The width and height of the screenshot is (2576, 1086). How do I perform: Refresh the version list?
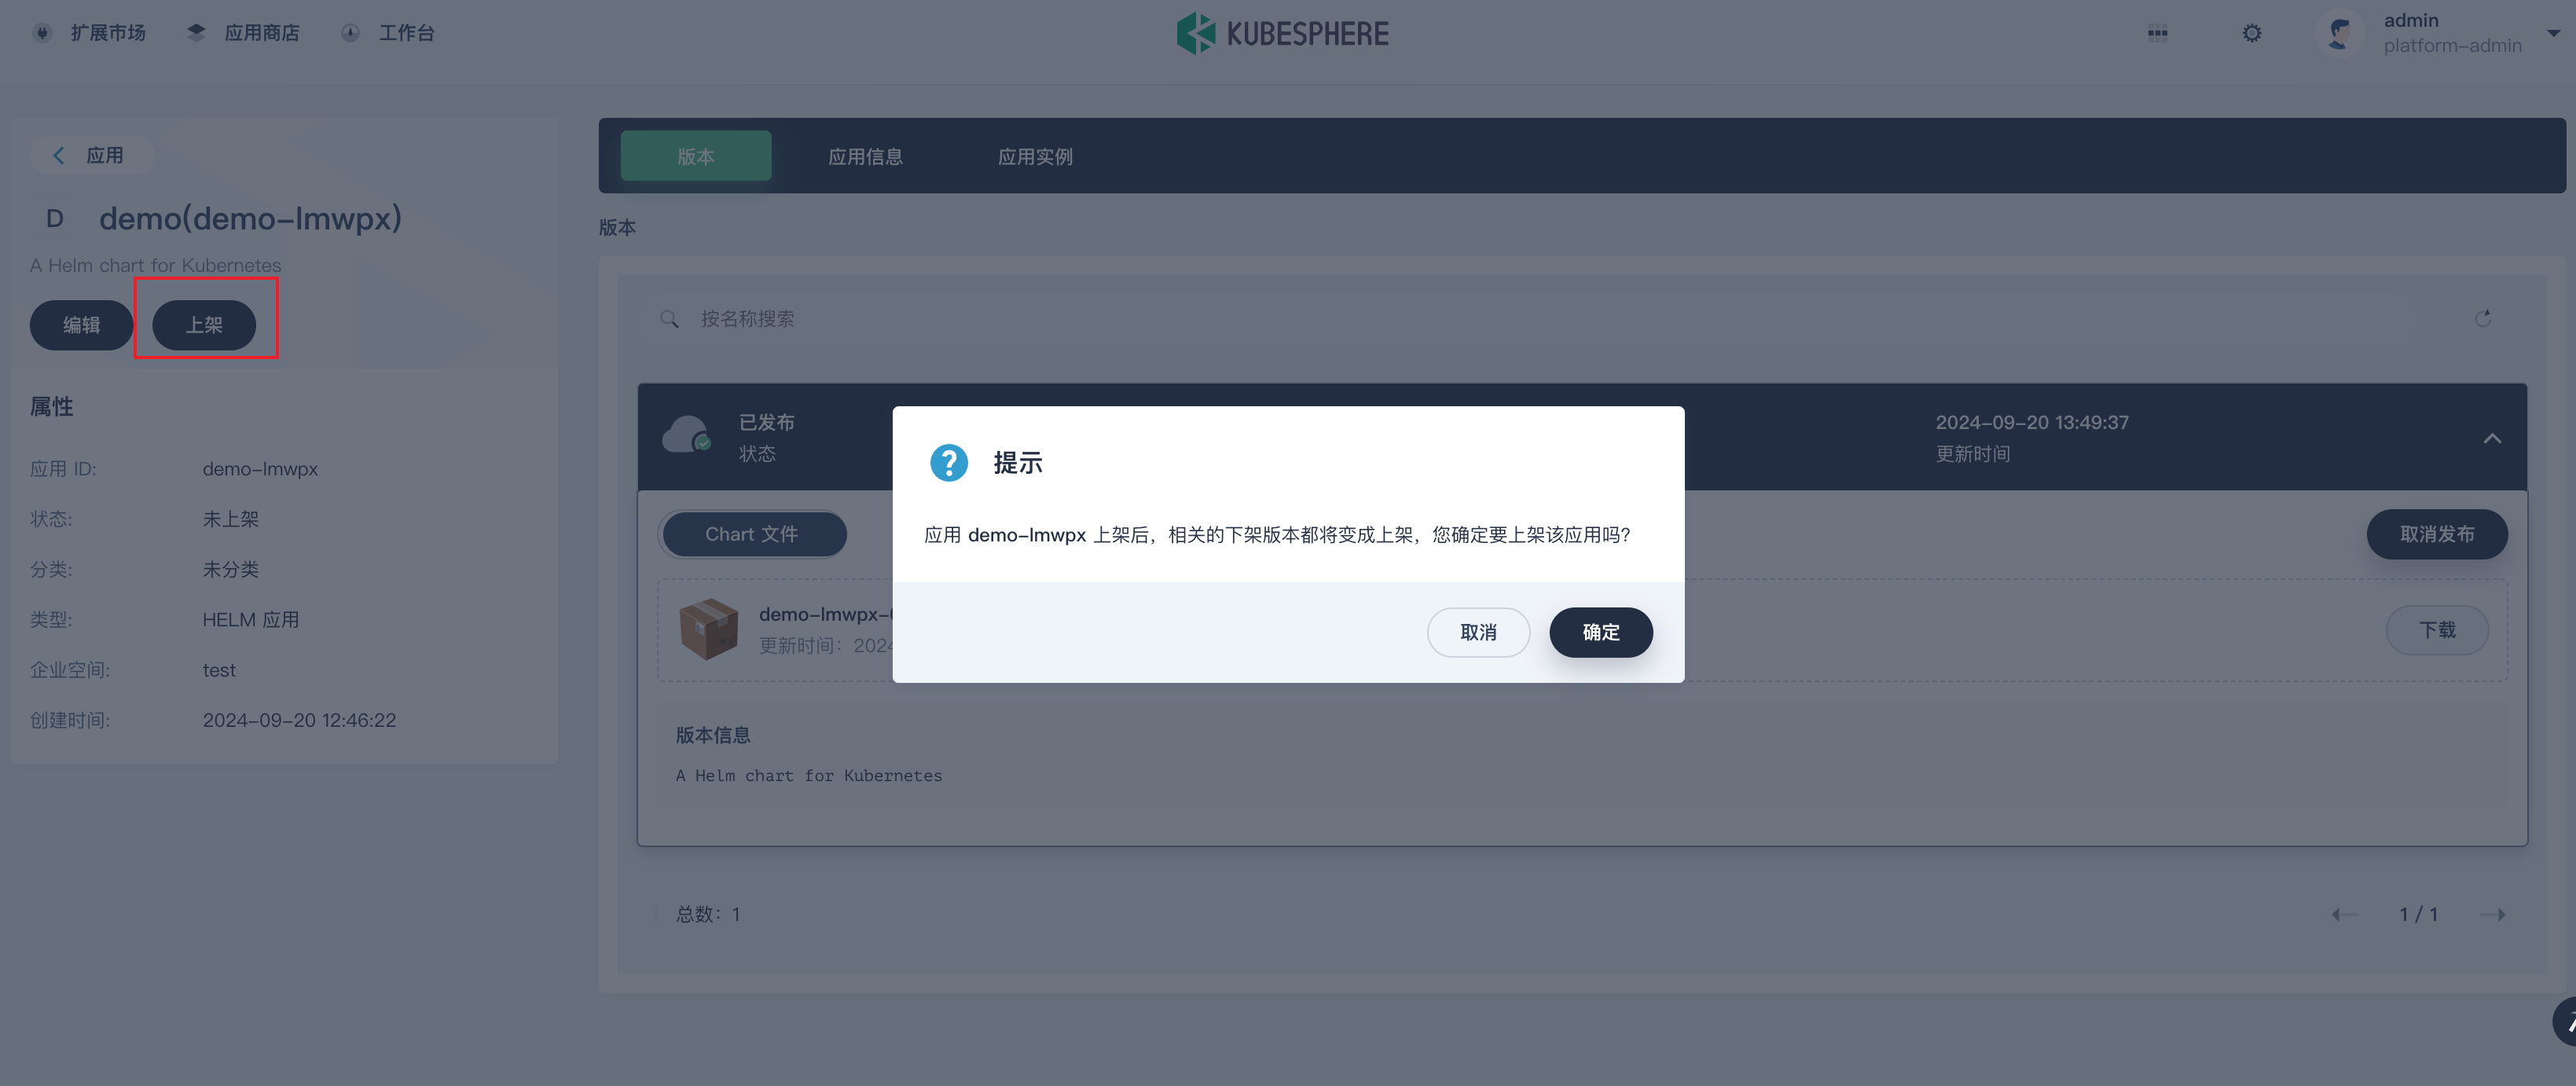coord(2483,318)
